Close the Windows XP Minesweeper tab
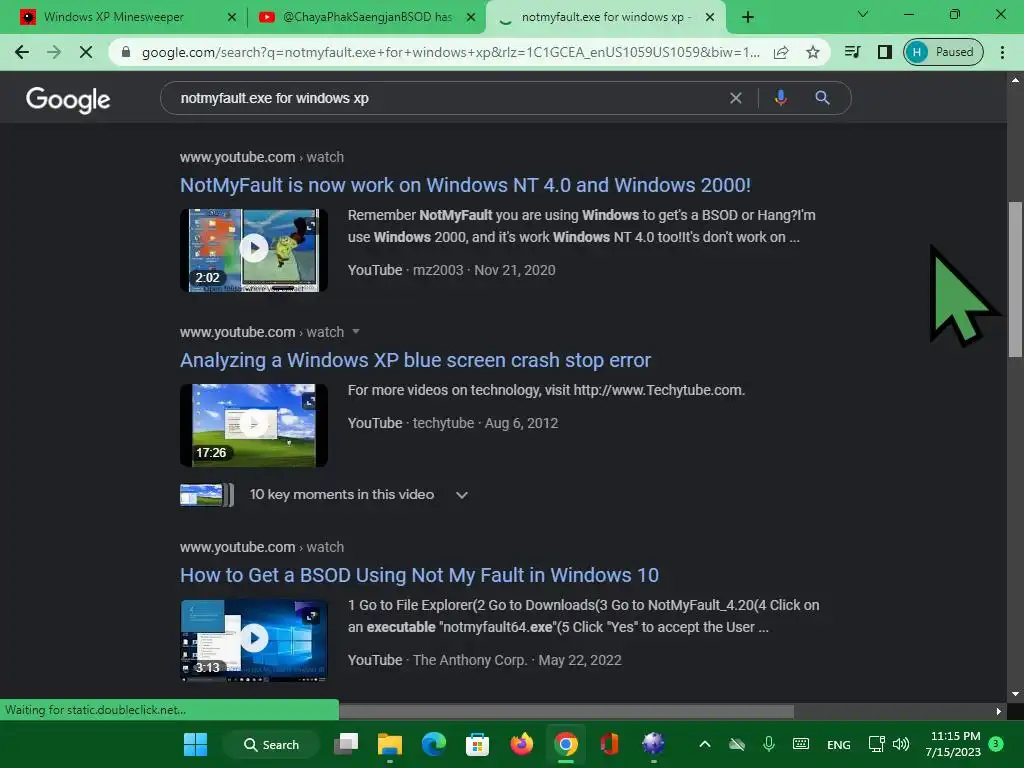 pos(231,17)
